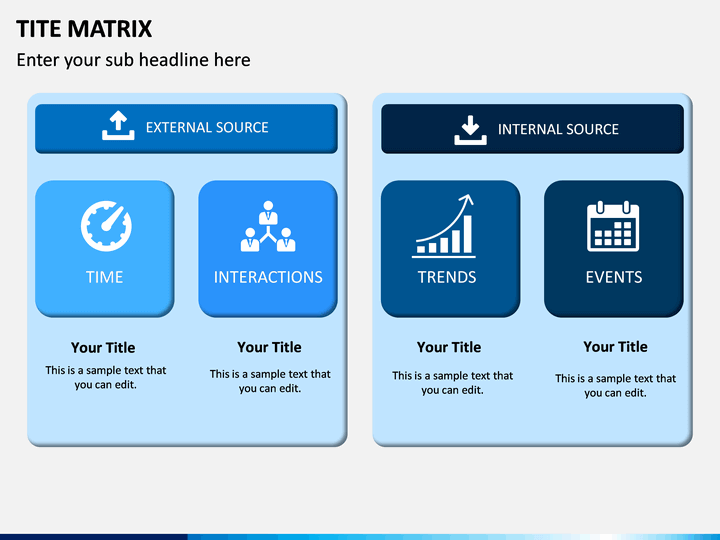Select the speedometer gauge icon above TIME
The width and height of the screenshot is (720, 540).
tap(107, 225)
